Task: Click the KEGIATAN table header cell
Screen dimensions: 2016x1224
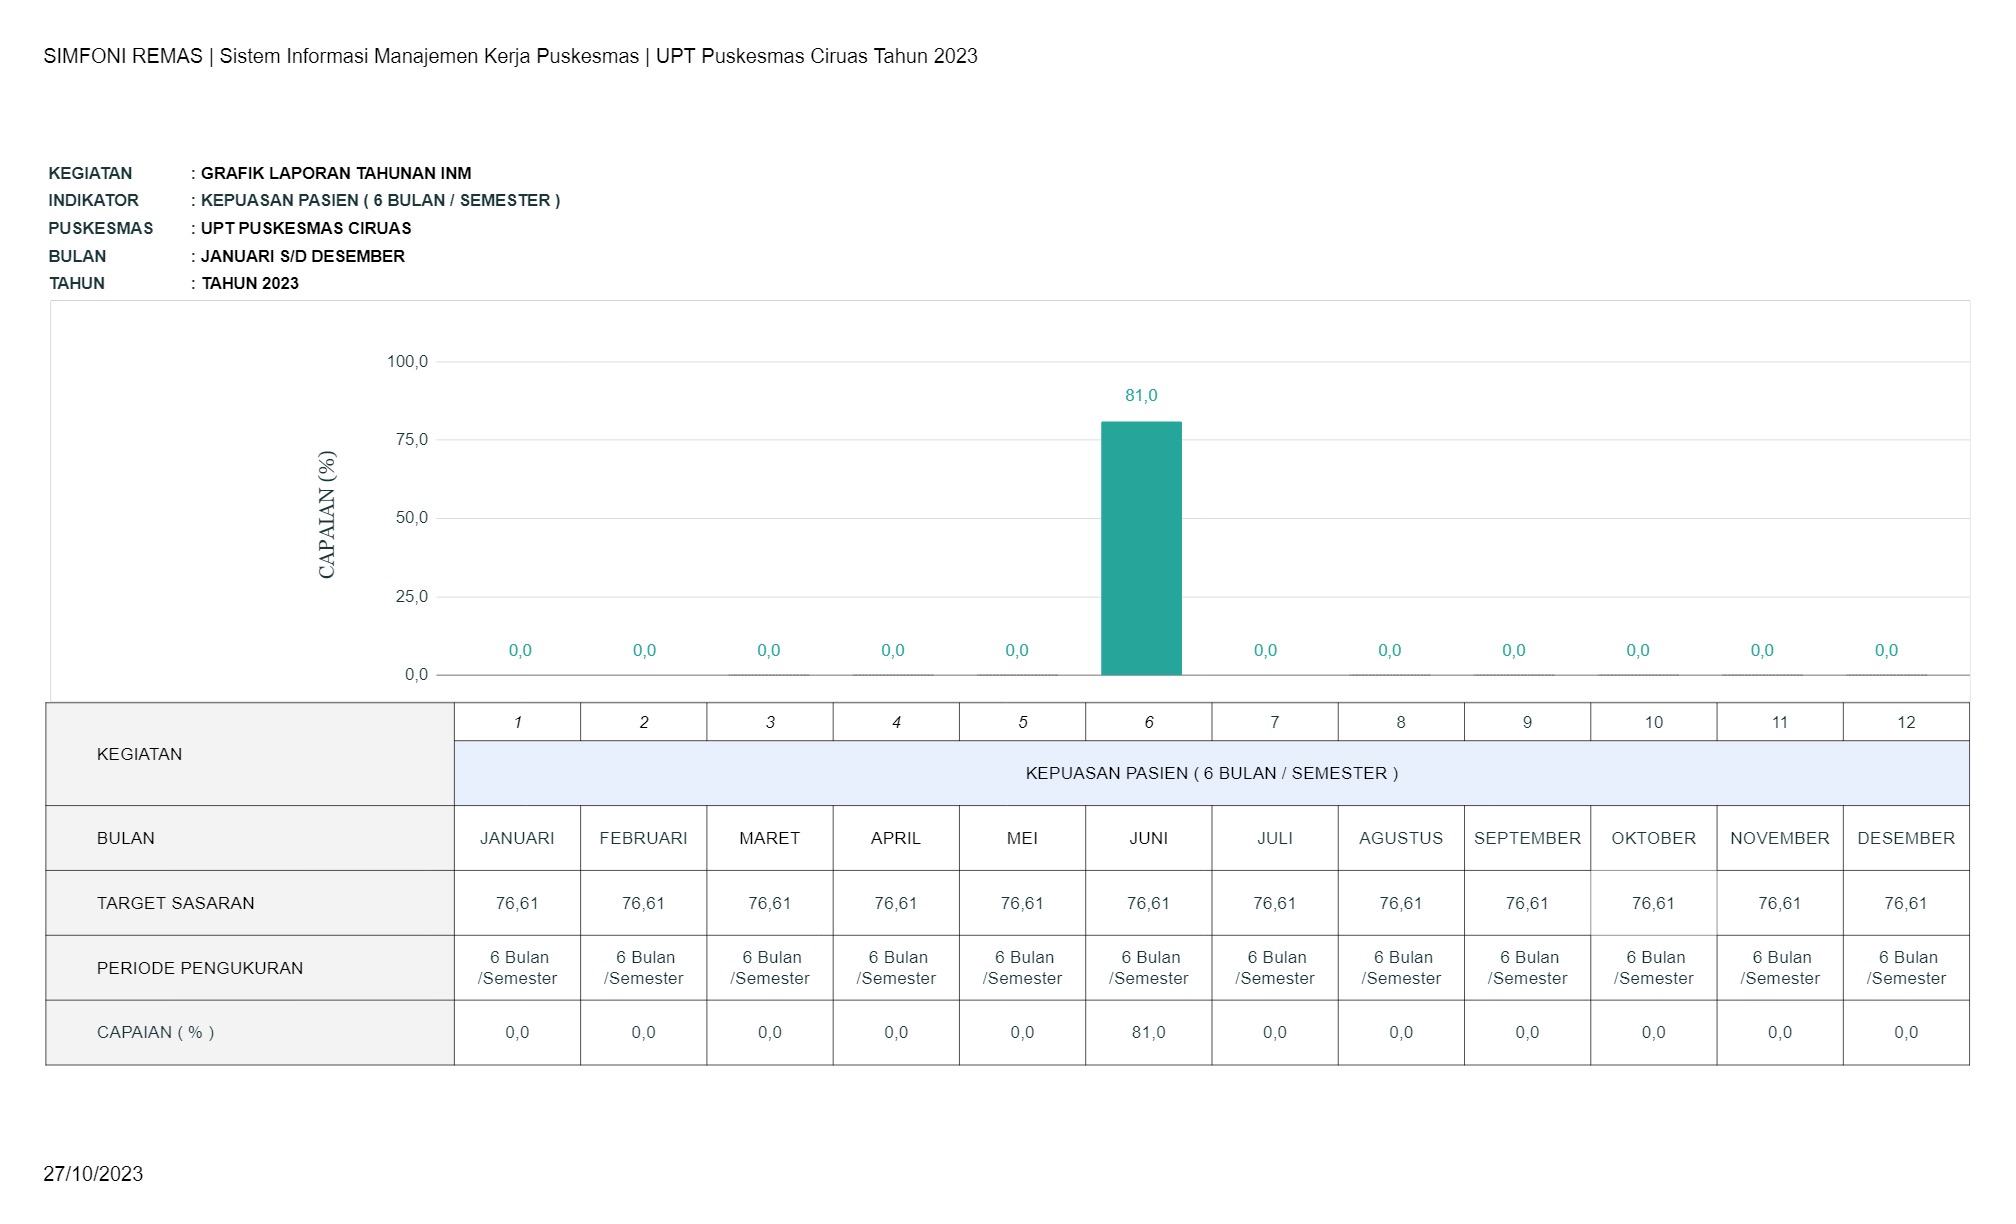Action: pyautogui.click(x=140, y=754)
